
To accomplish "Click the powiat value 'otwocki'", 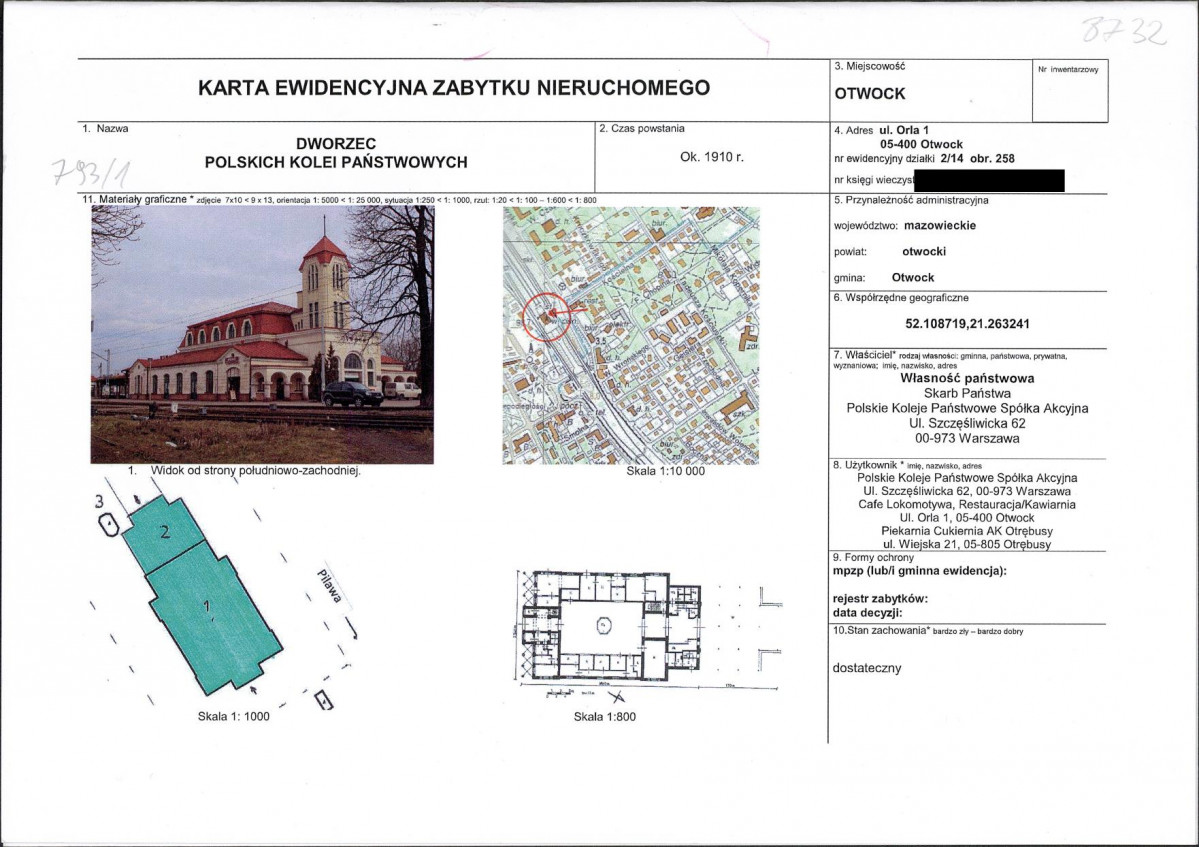I will point(924,252).
